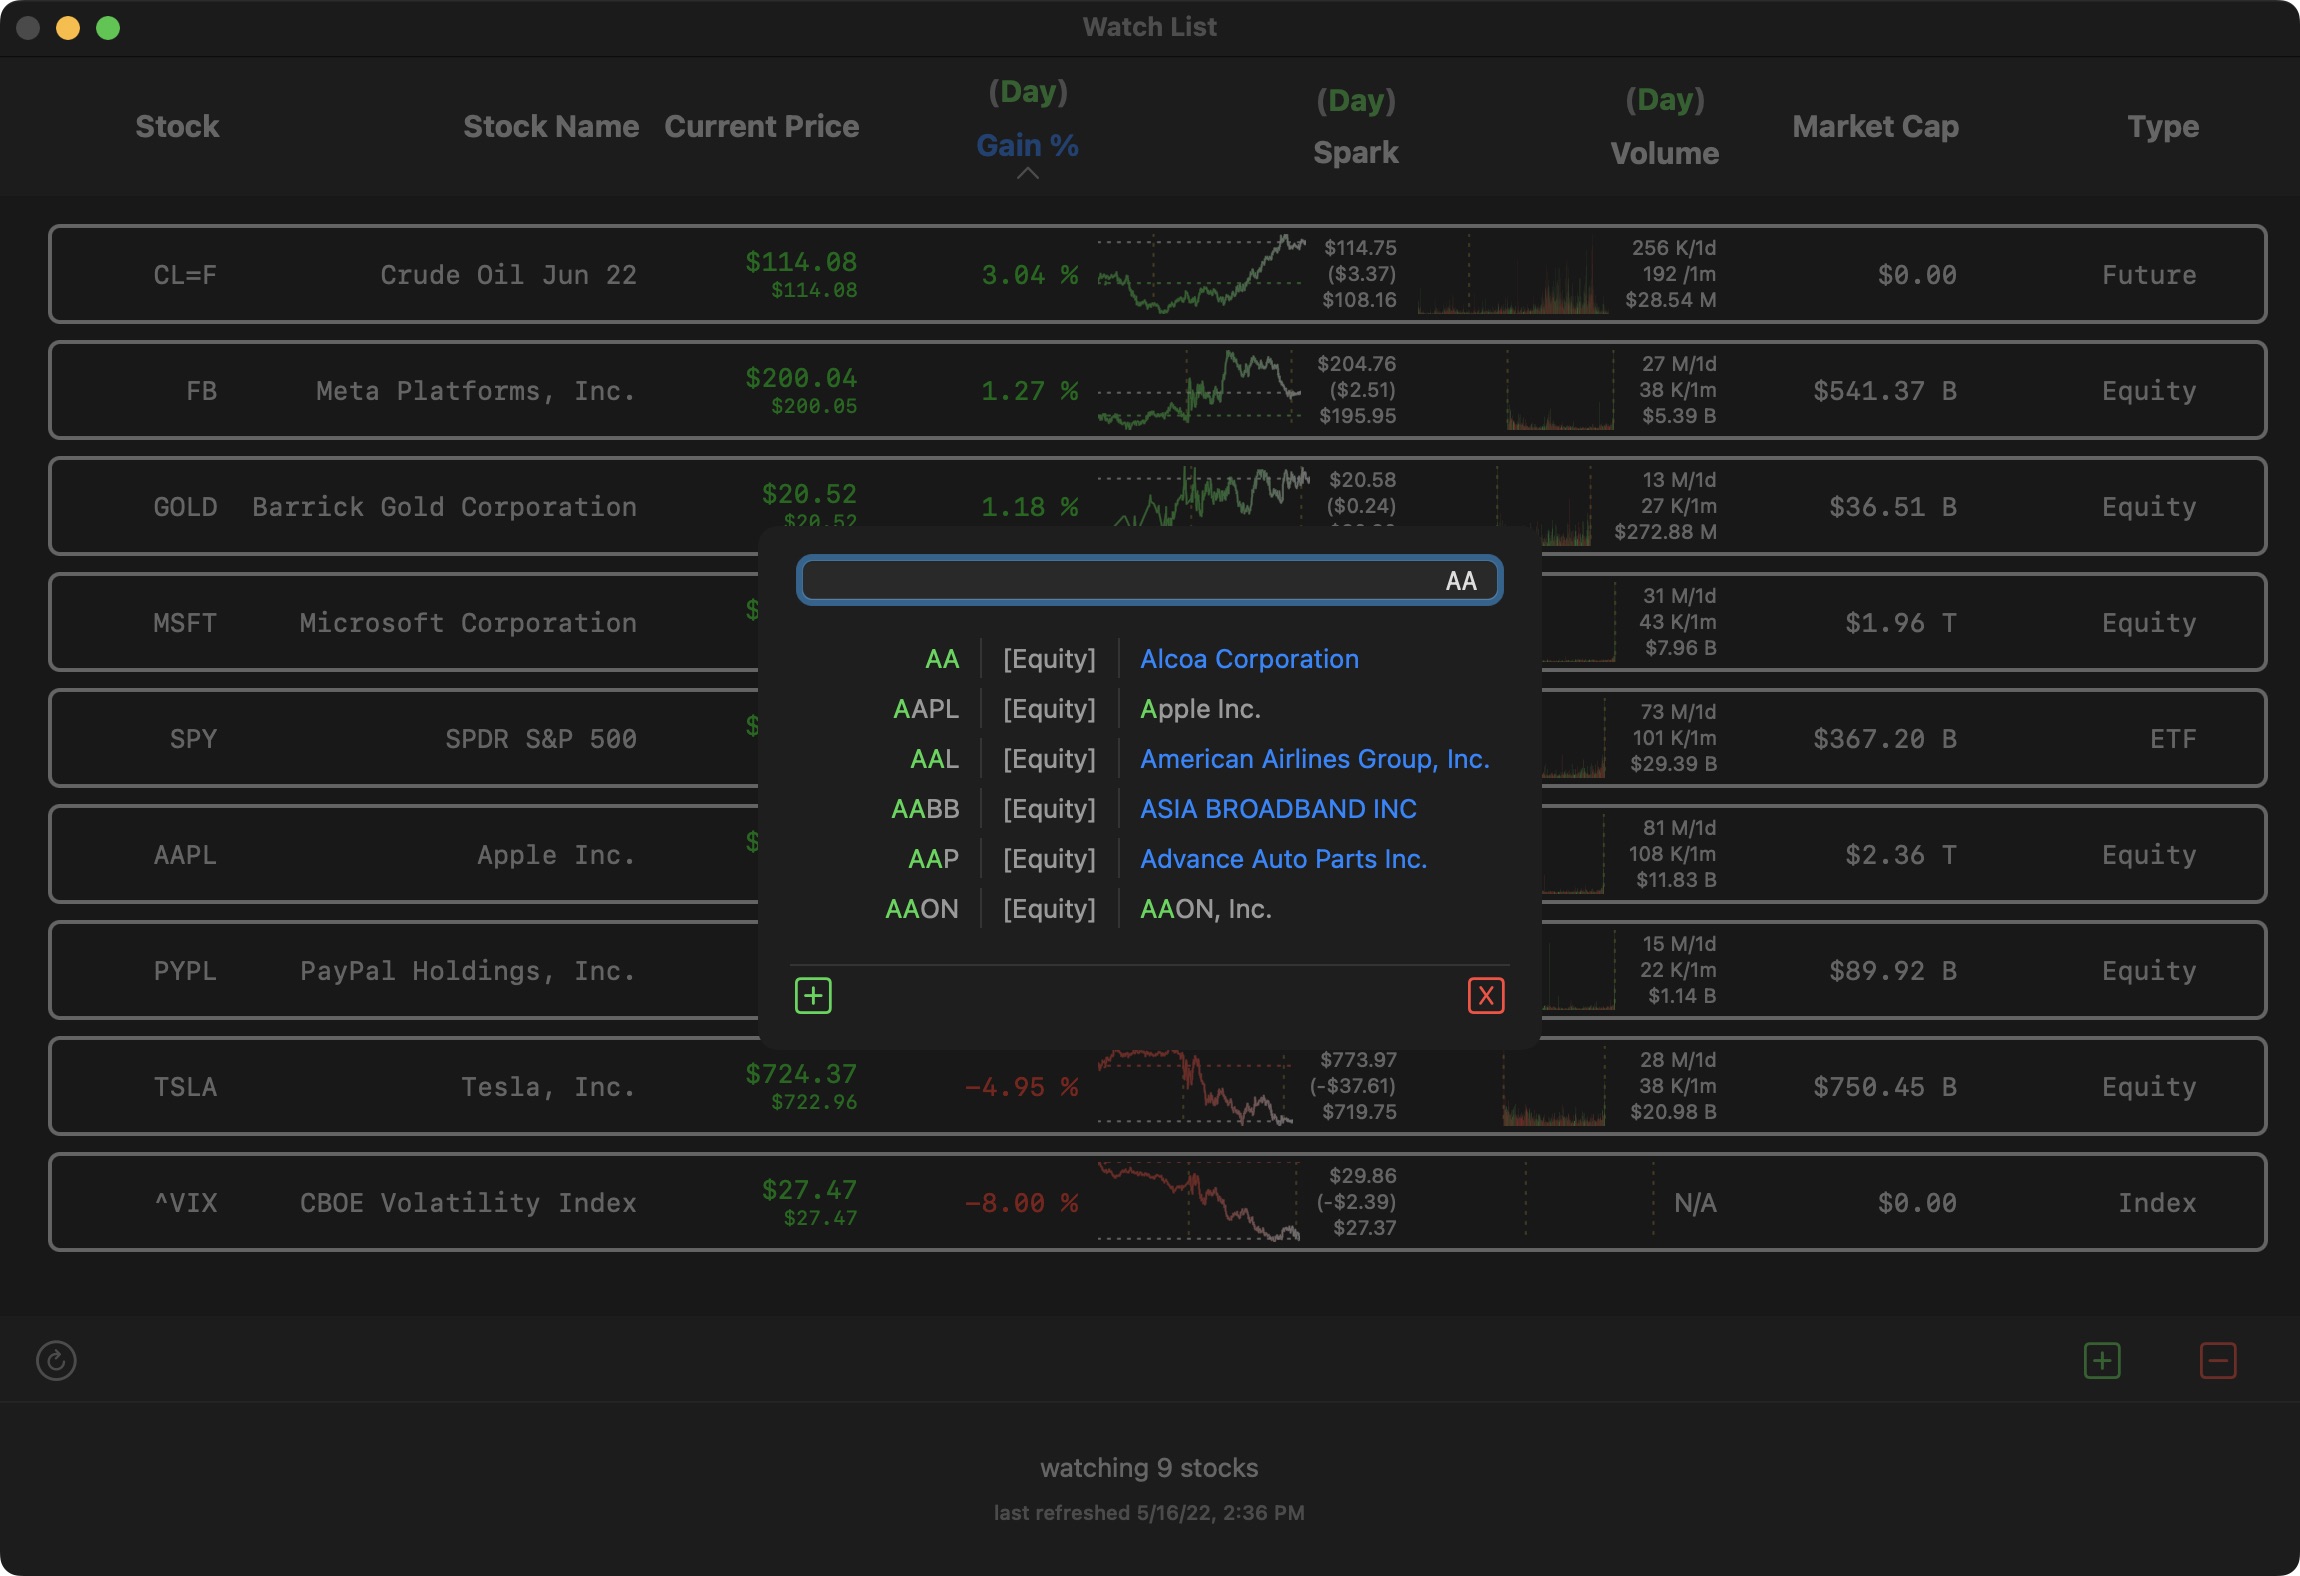The height and width of the screenshot is (1576, 2300).
Task: Minimize window with yellow button
Action: coord(68,28)
